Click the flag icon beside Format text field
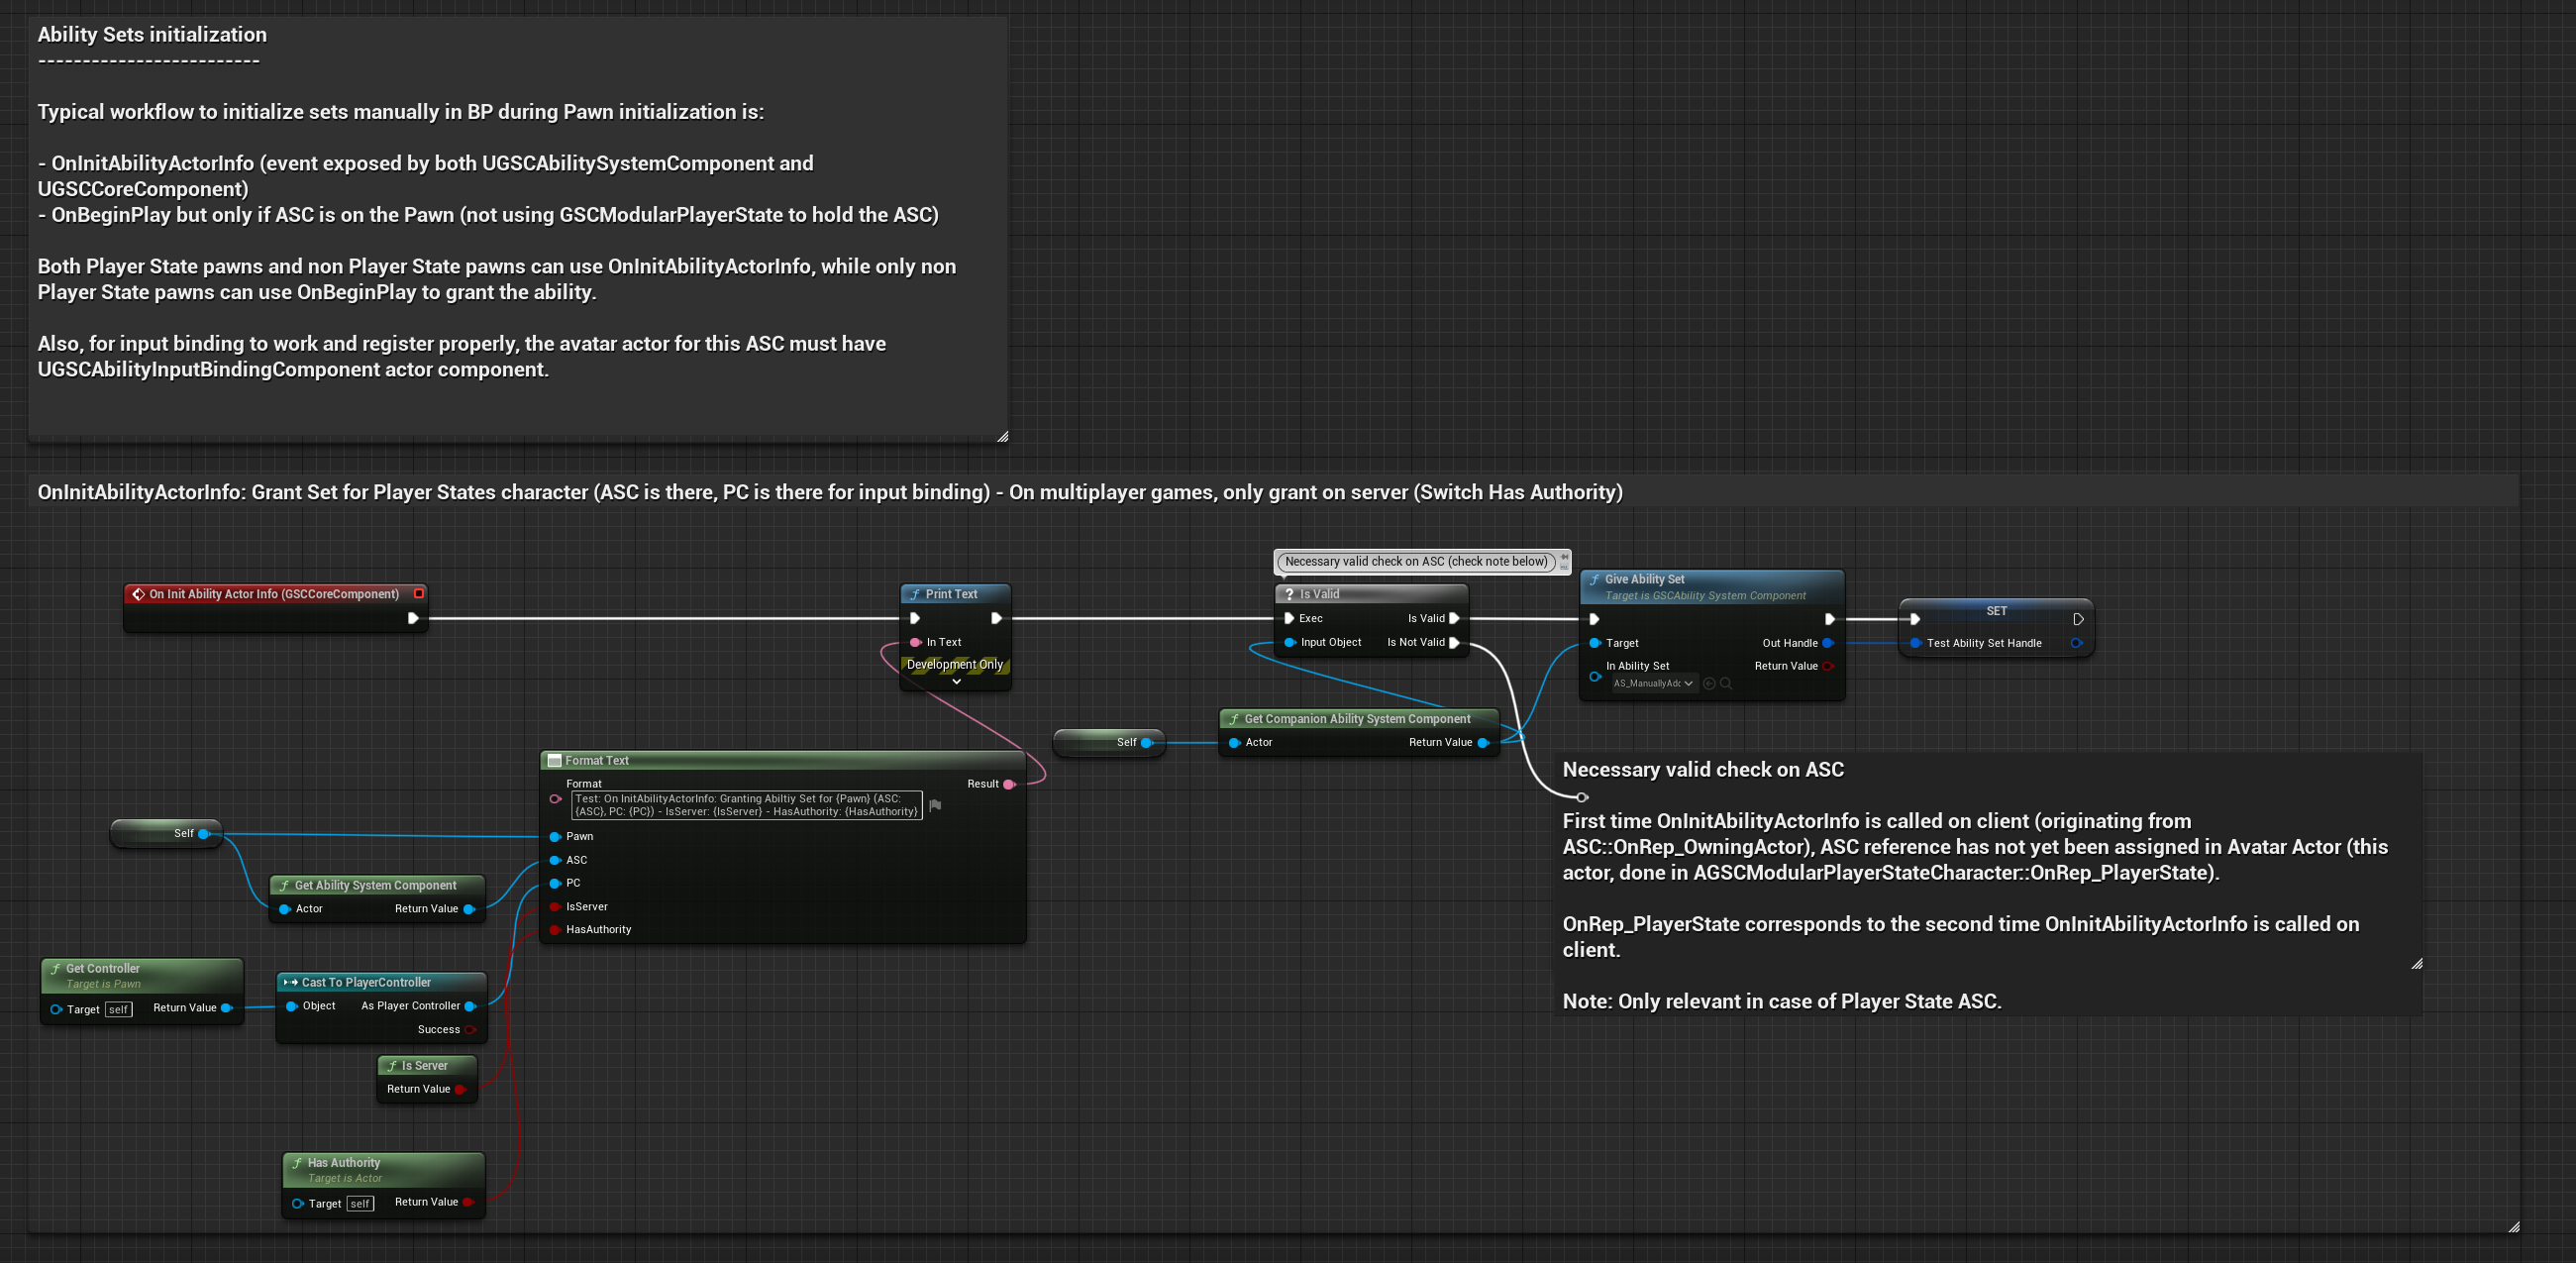The width and height of the screenshot is (2576, 1263). coord(935,805)
